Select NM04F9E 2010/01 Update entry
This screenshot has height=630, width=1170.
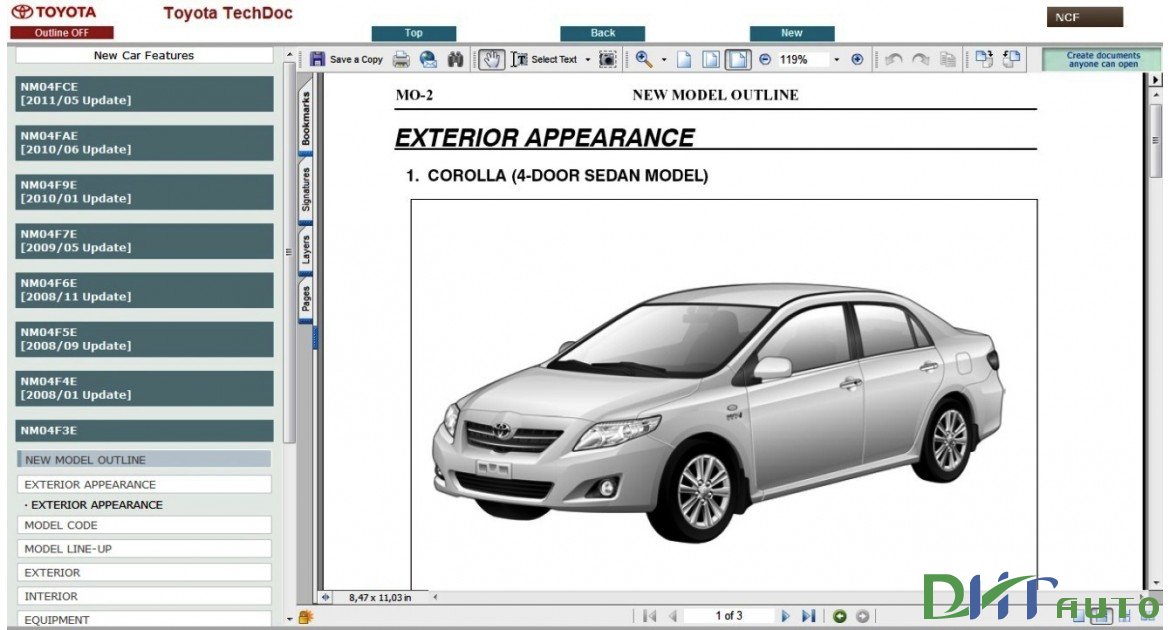[144, 192]
